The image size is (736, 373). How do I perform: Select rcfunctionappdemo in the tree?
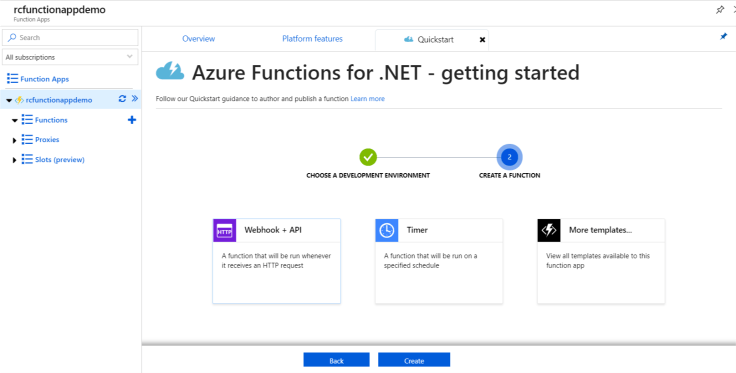59,100
